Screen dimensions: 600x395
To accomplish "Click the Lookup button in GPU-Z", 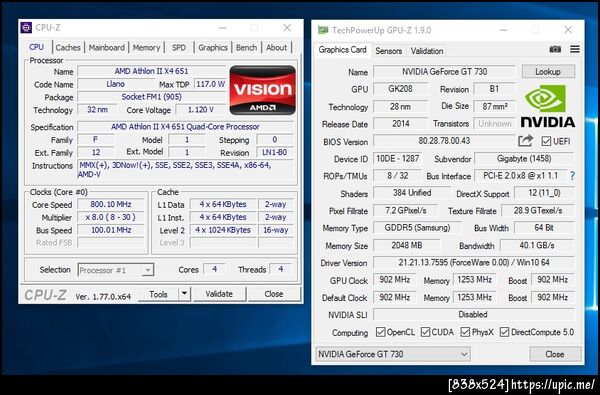I will 548,72.
